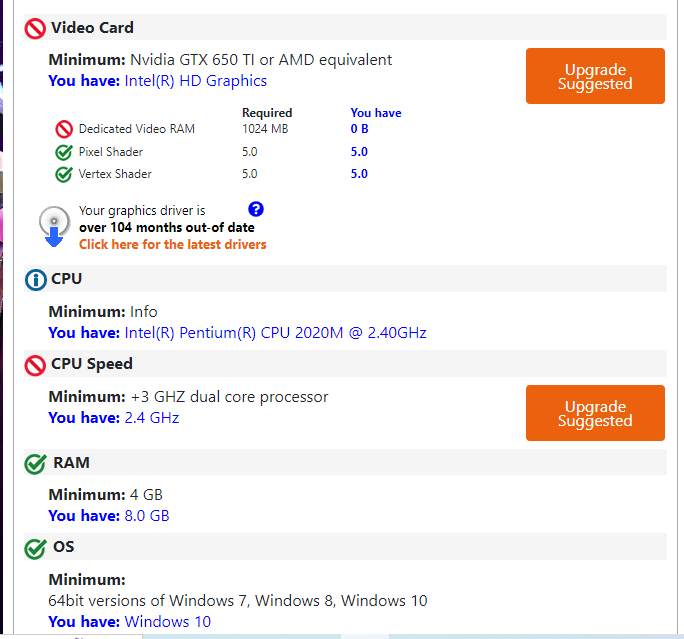Click the 'Required' column header

click(x=267, y=113)
